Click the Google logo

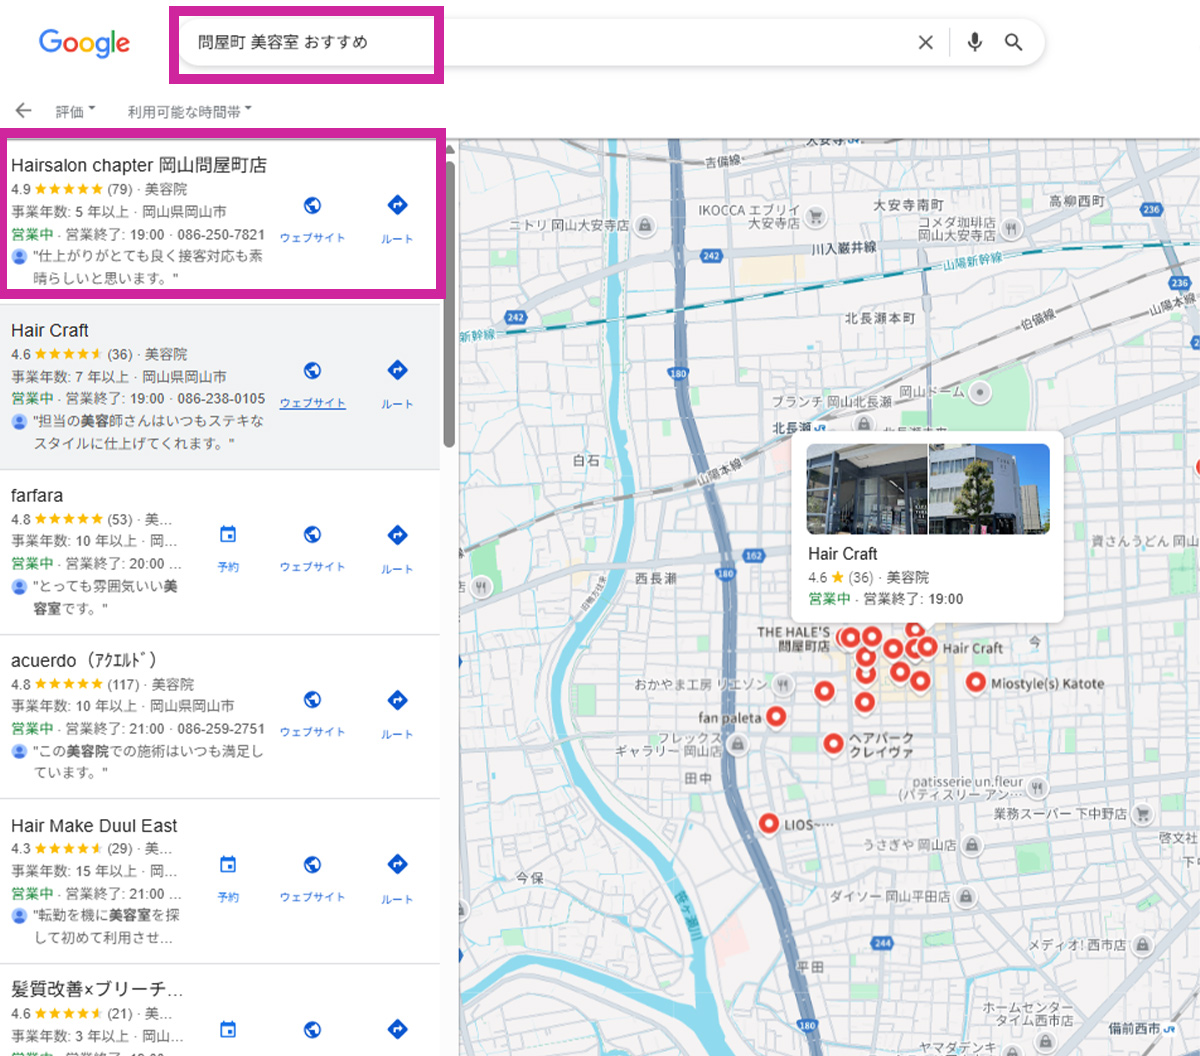(x=85, y=43)
